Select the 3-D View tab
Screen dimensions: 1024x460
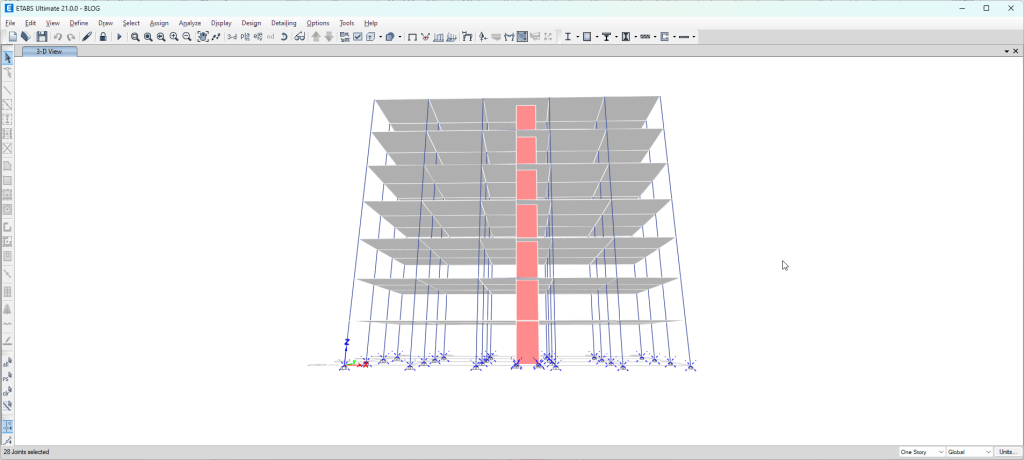[x=49, y=51]
